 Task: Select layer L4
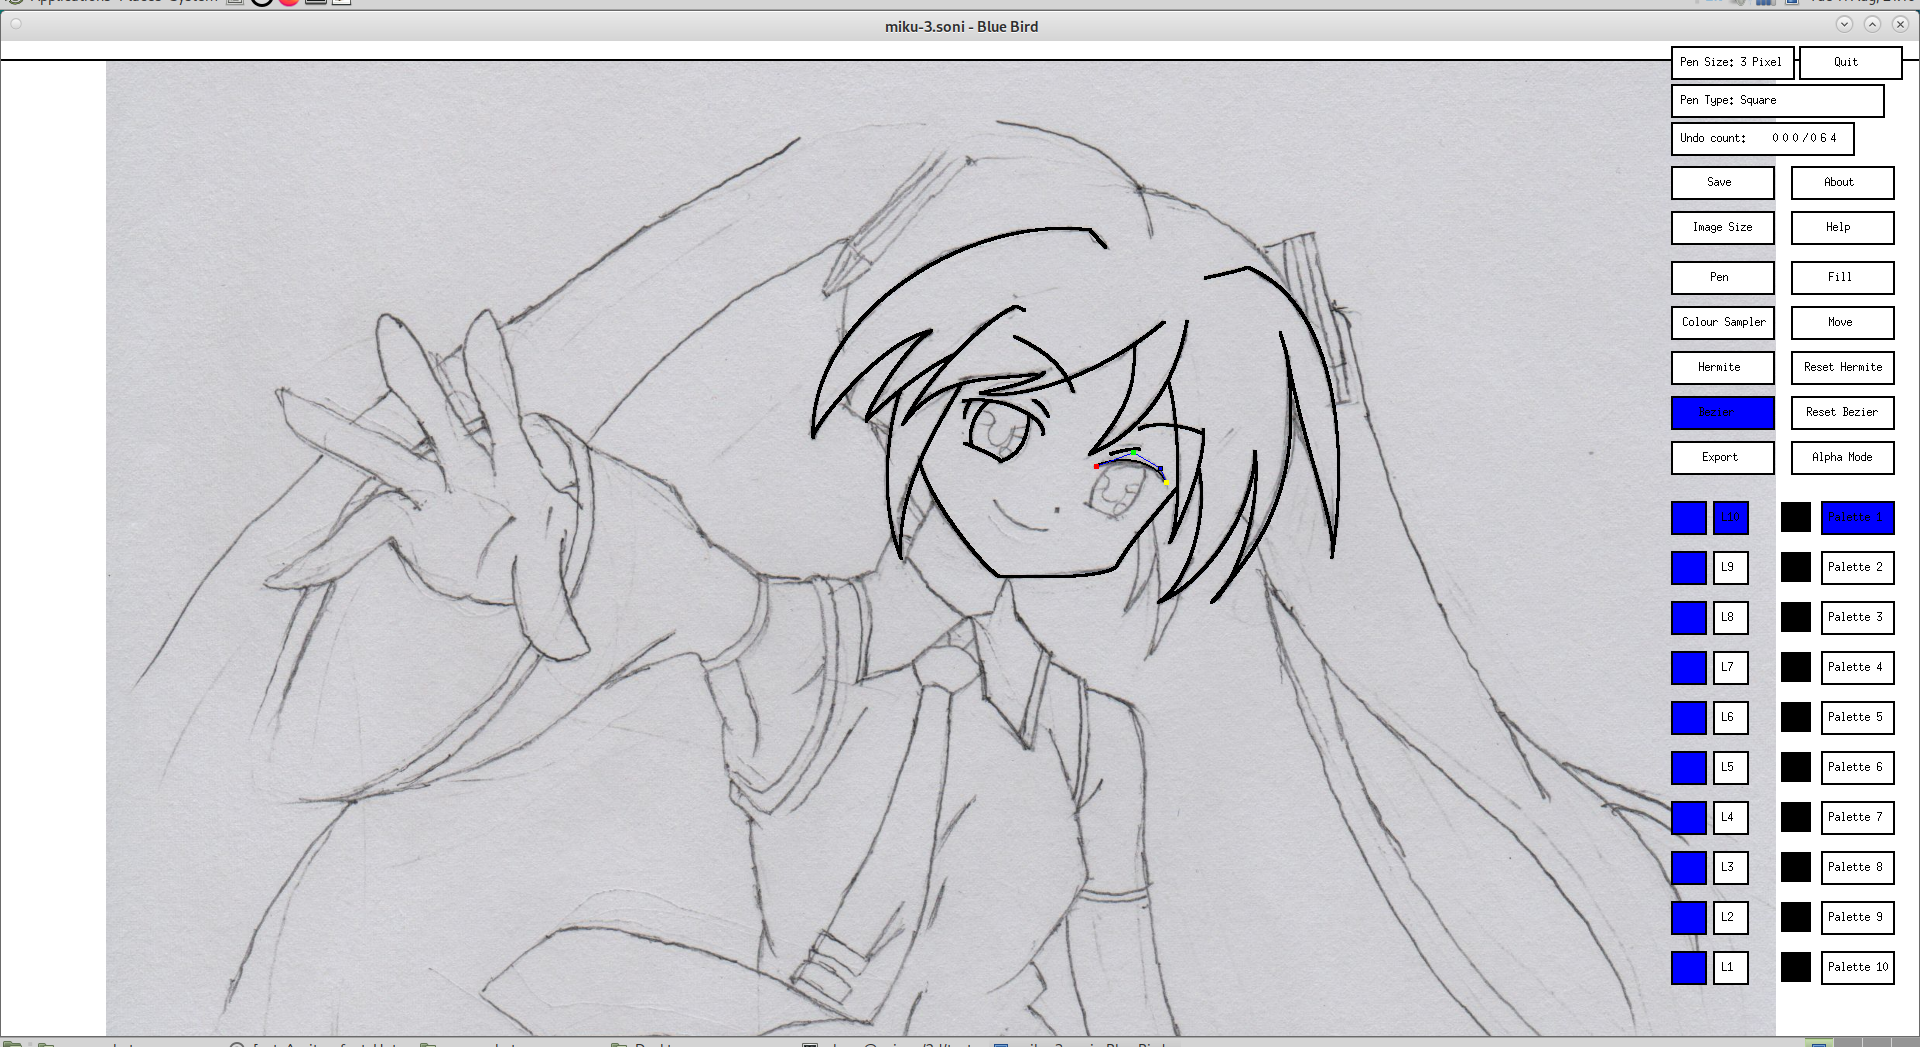pyautogui.click(x=1731, y=818)
